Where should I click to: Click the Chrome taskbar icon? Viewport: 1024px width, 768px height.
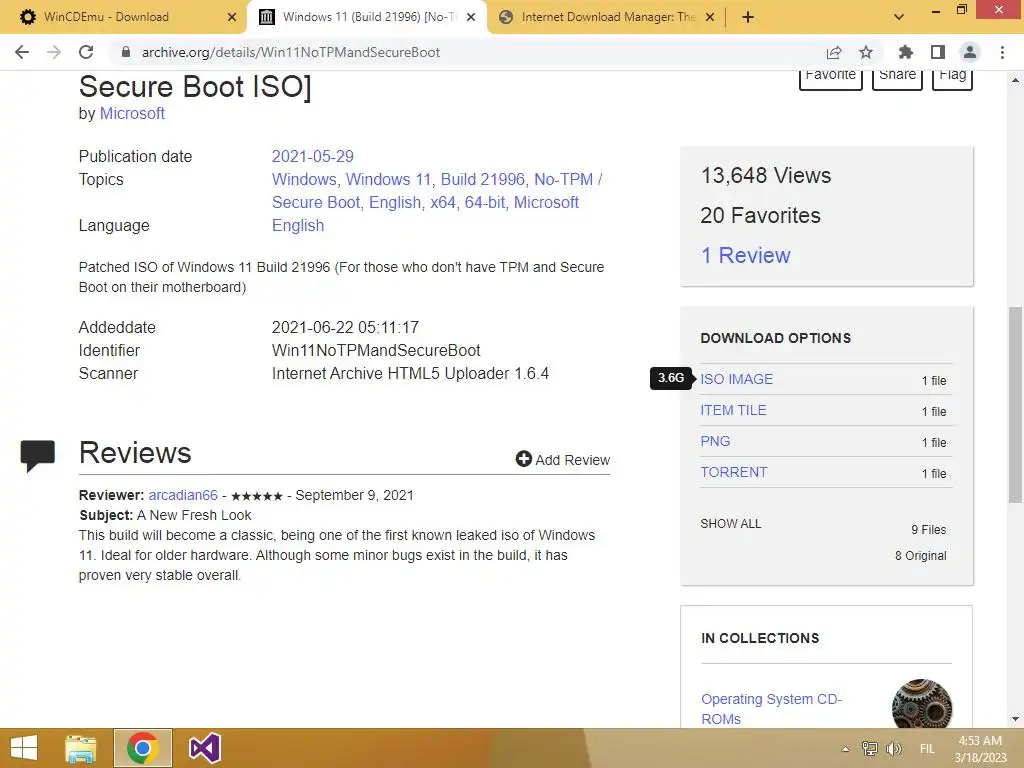pyautogui.click(x=143, y=748)
